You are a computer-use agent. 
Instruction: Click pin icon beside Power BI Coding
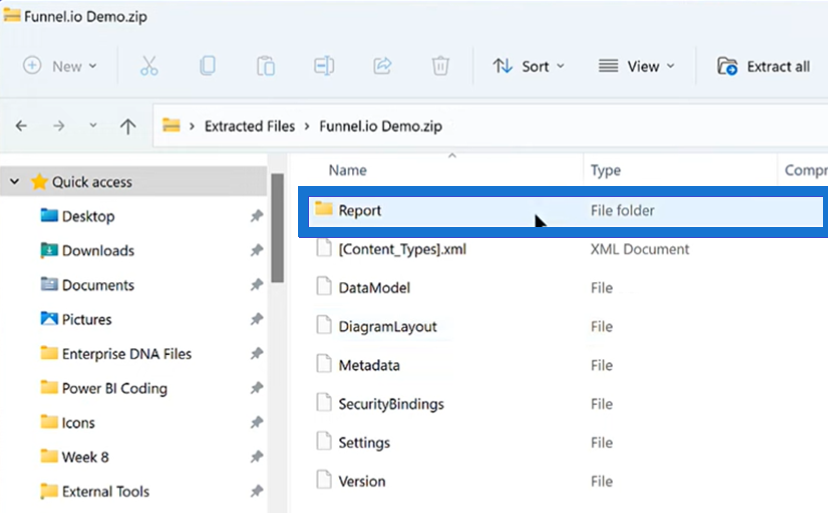pos(257,388)
